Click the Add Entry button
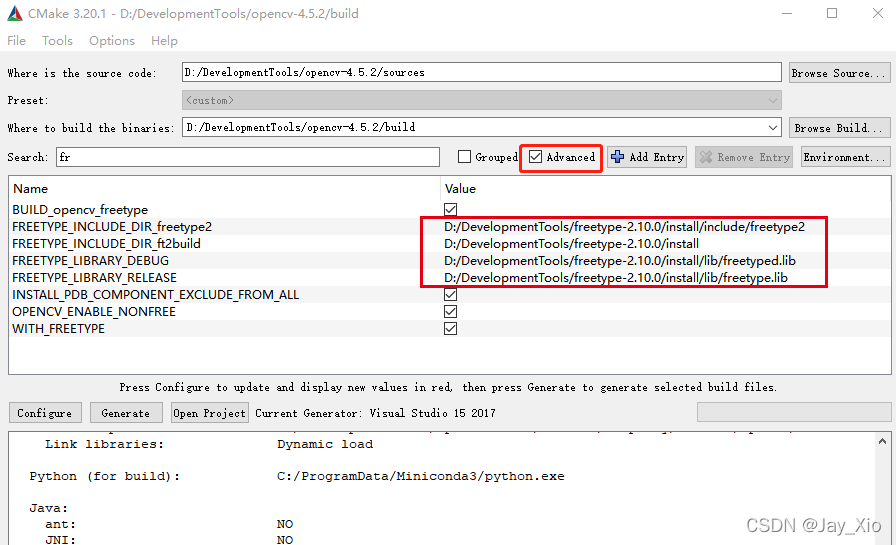 (647, 157)
